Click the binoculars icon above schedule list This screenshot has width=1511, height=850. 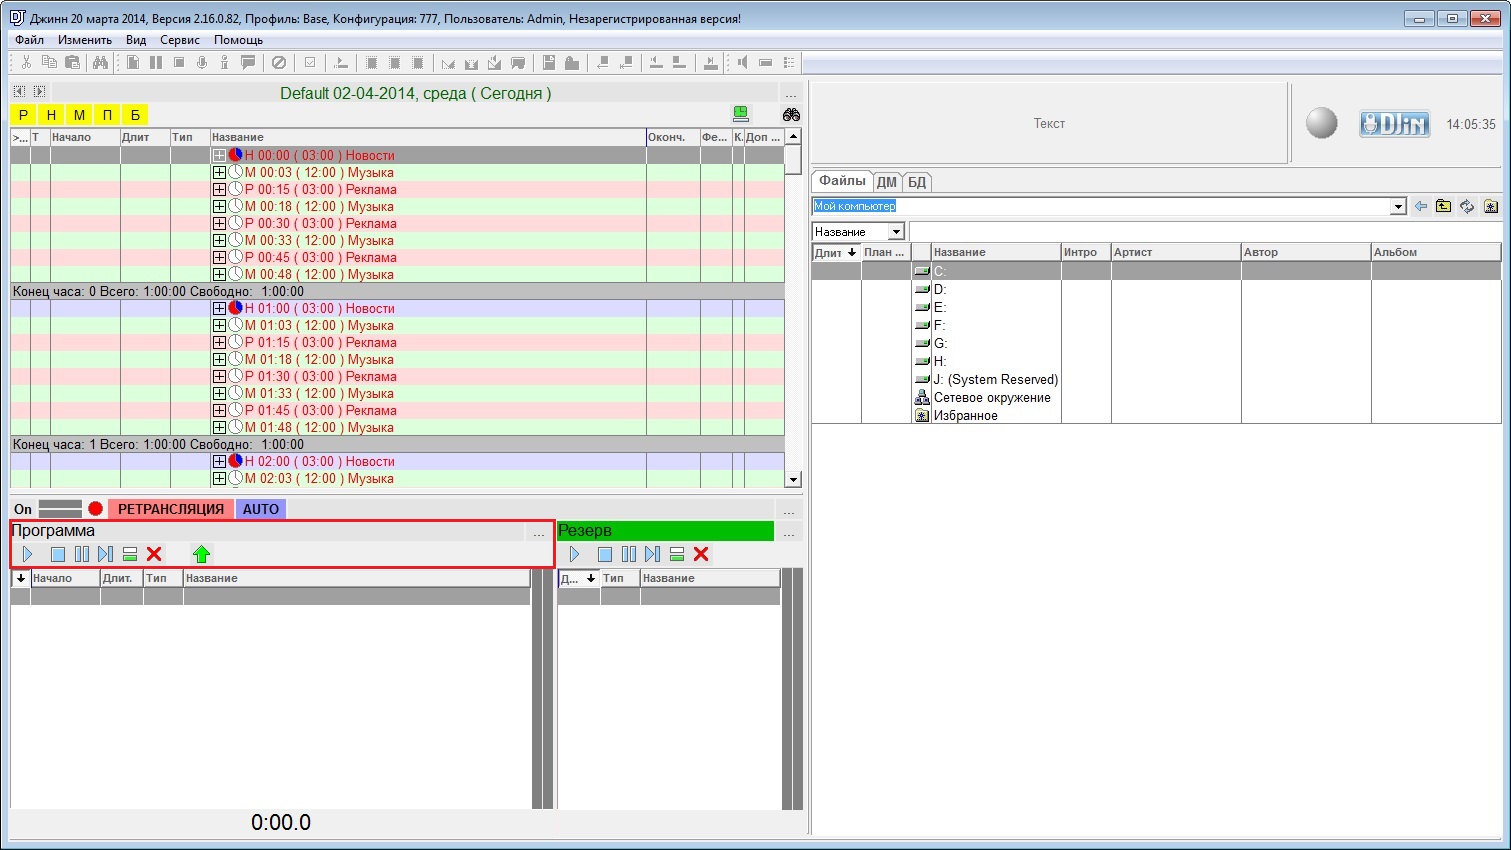coord(791,114)
